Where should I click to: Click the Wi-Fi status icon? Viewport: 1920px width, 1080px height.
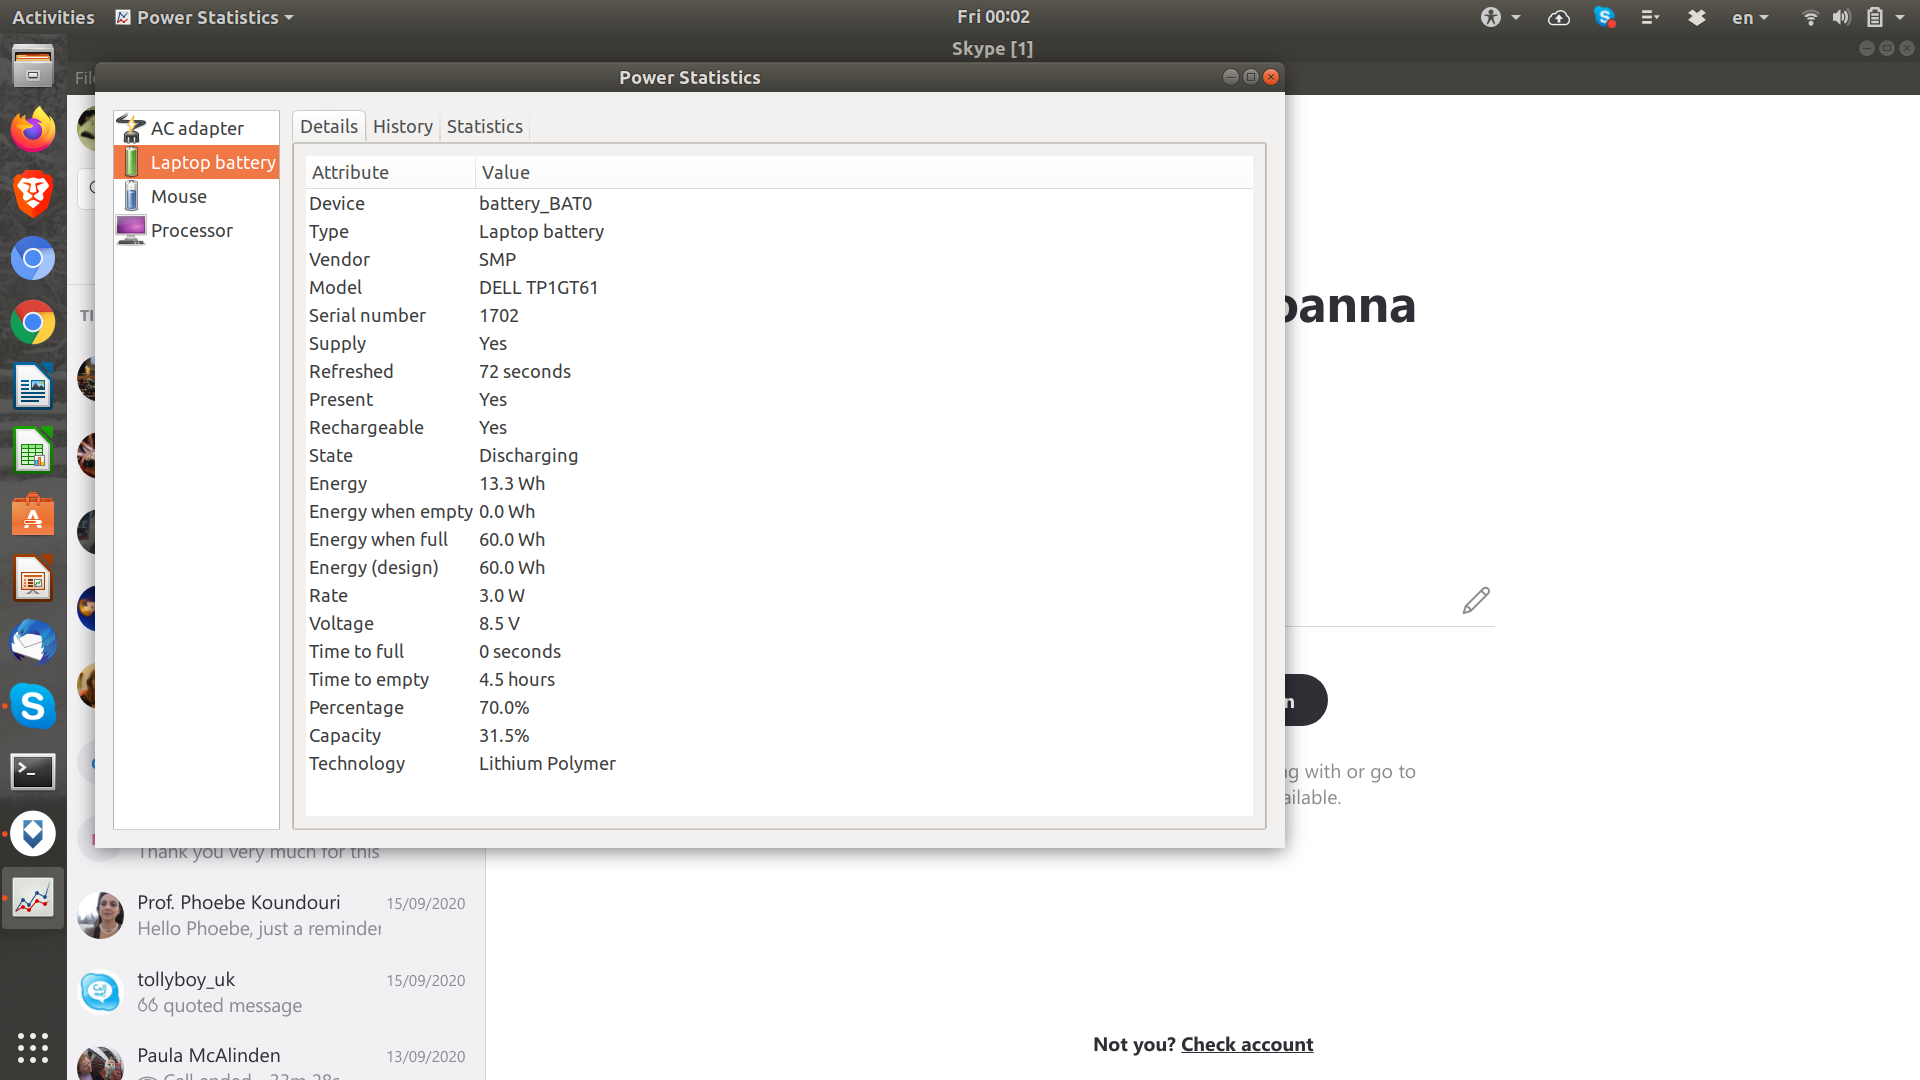[x=1810, y=17]
